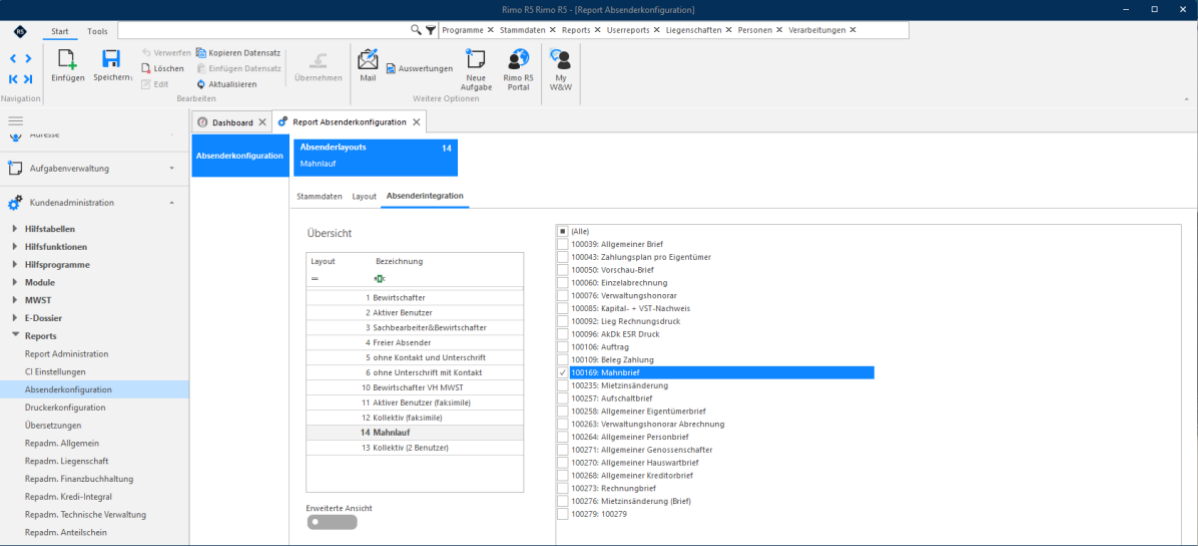
Task: Click the Einfügen ribbon icon
Action: pyautogui.click(x=67, y=61)
